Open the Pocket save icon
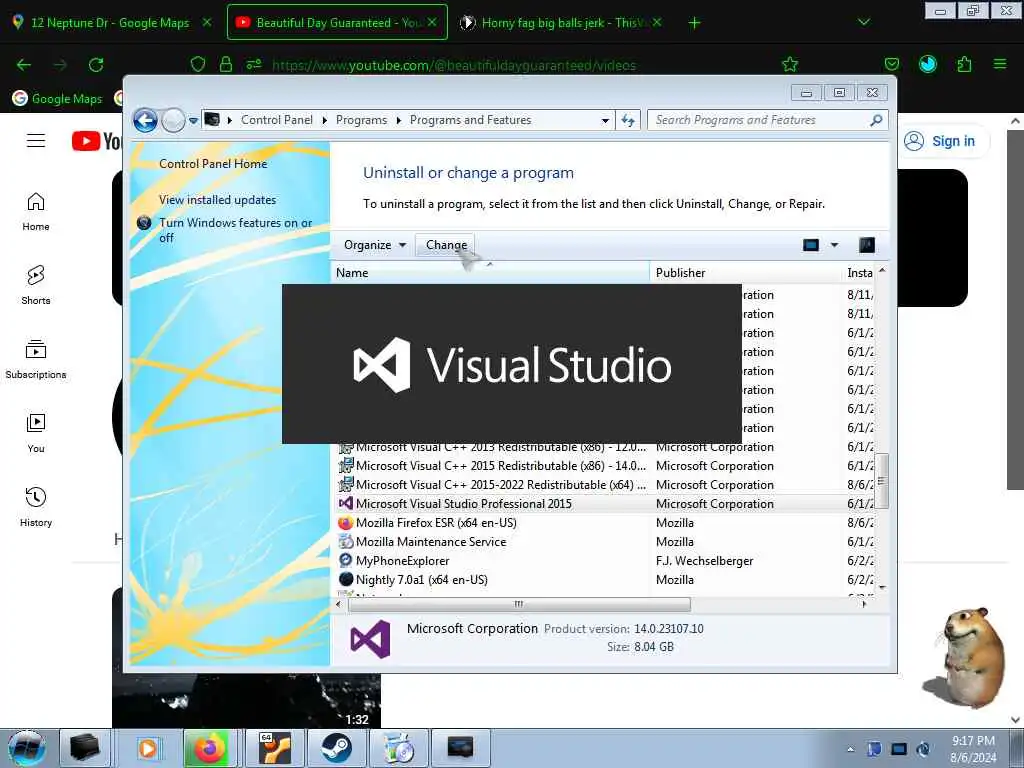The width and height of the screenshot is (1024, 768). pyautogui.click(x=891, y=64)
